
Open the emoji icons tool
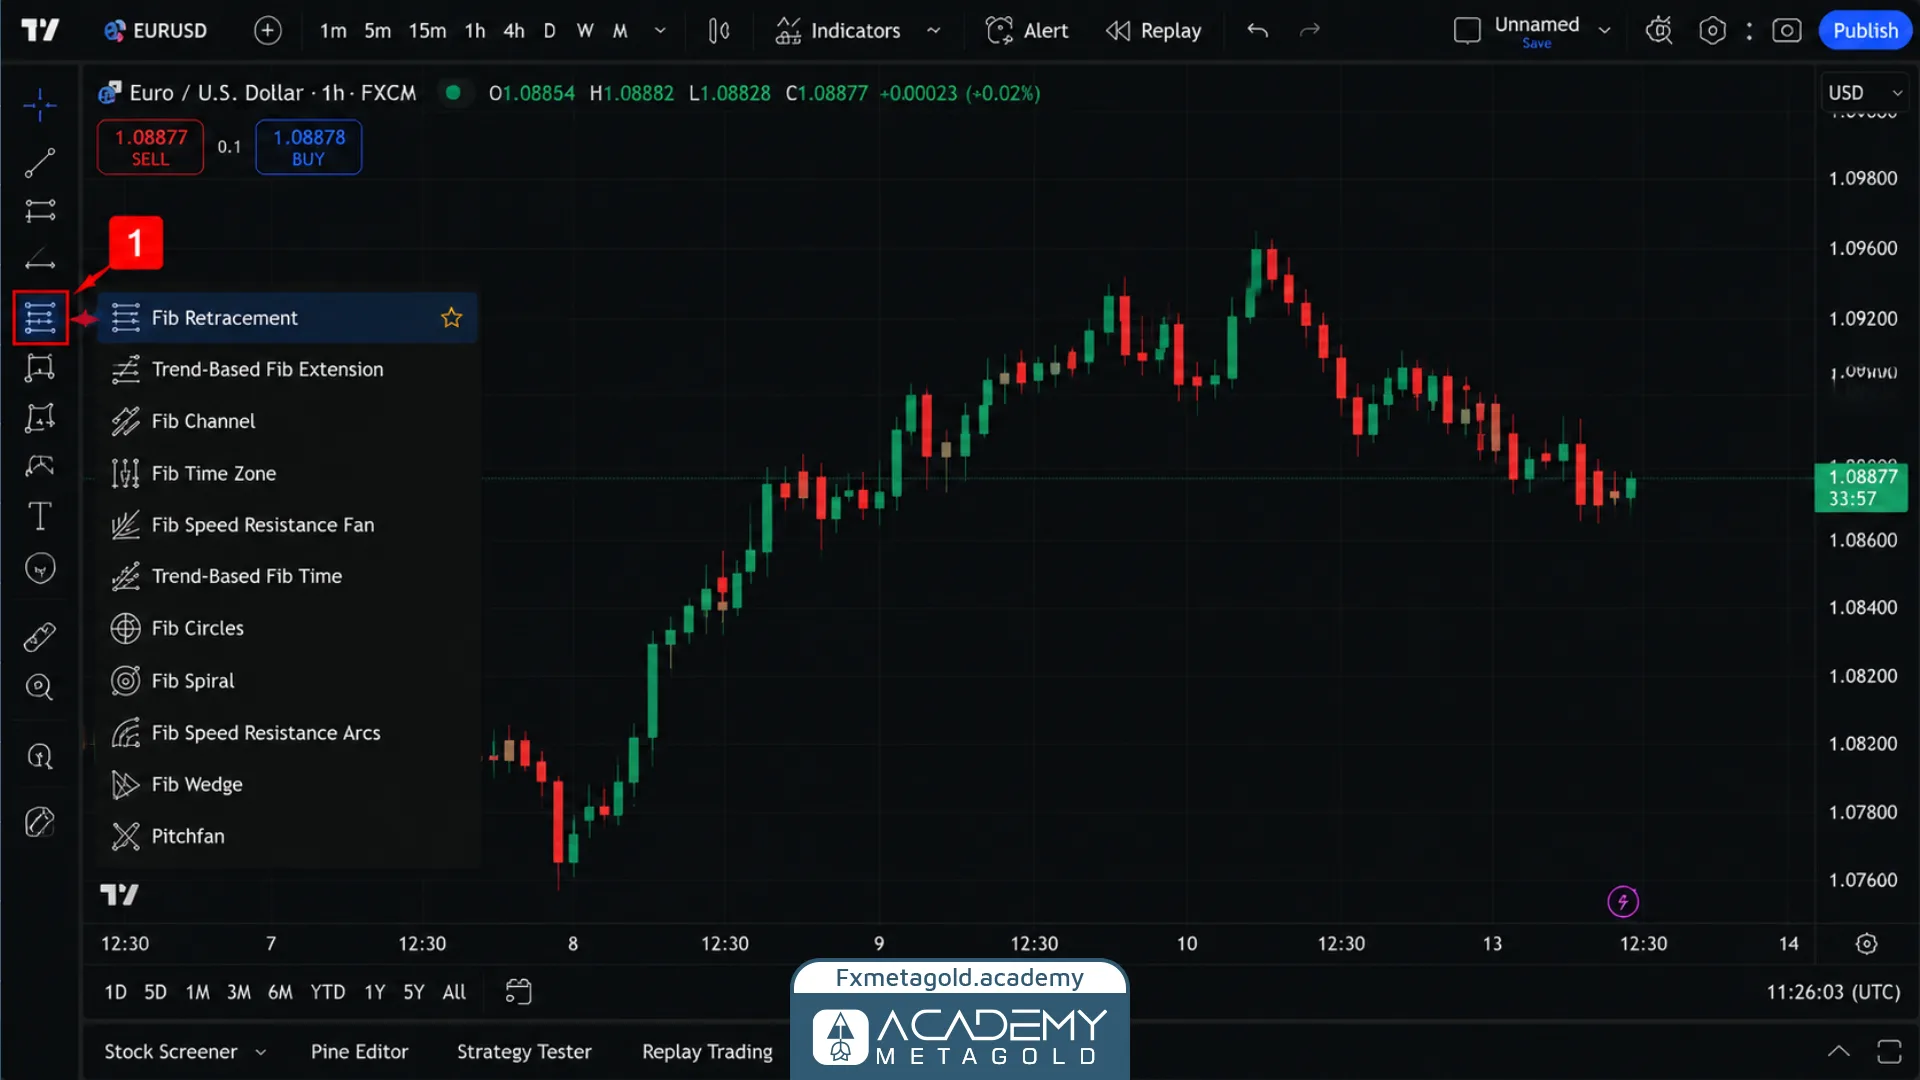[40, 568]
